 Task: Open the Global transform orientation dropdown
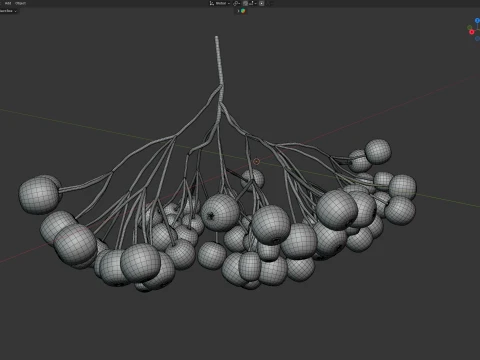point(220,3)
